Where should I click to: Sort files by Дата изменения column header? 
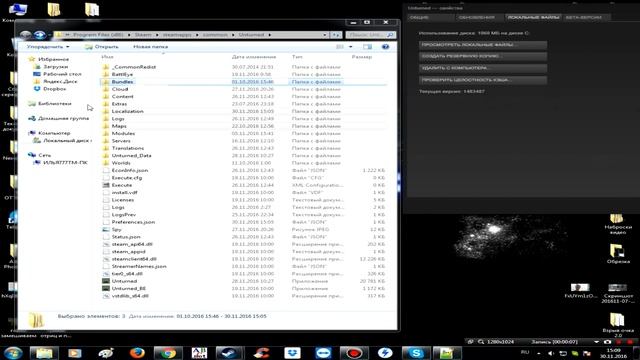click(254, 57)
